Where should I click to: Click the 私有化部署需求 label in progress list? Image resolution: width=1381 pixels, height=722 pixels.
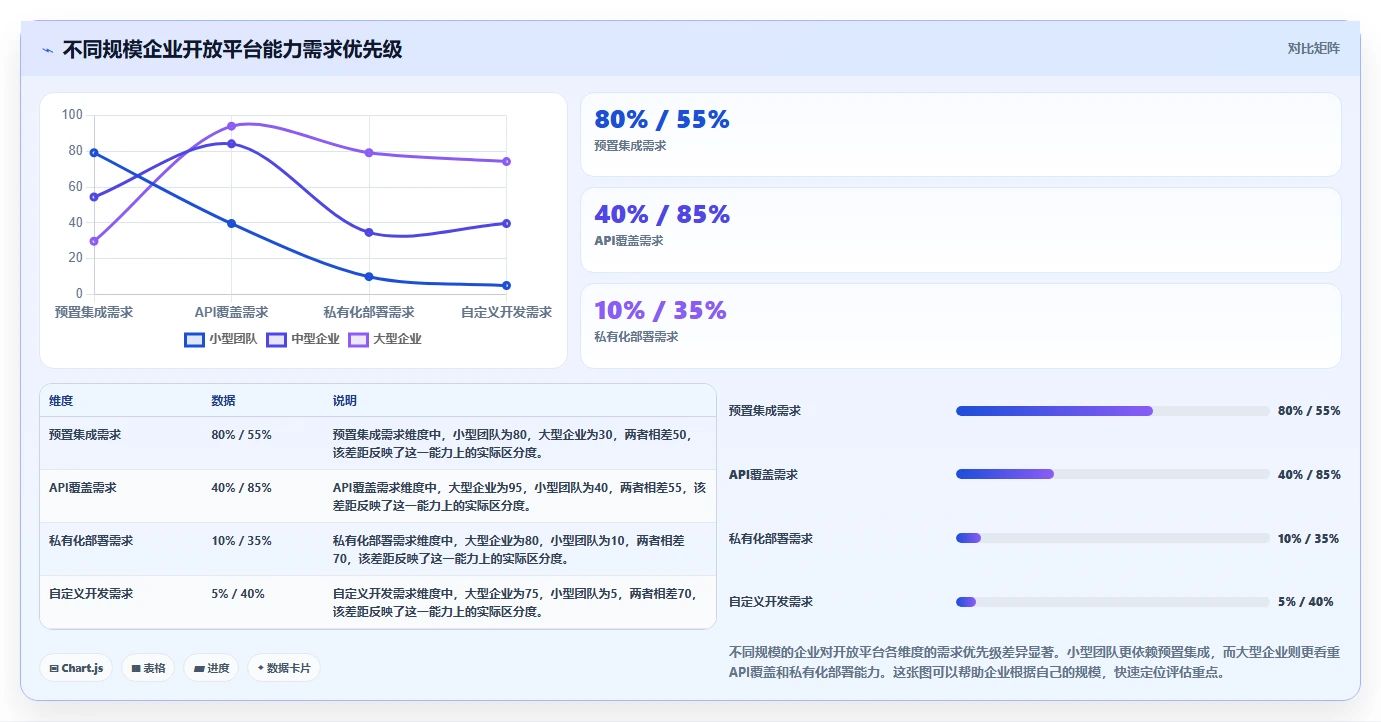pos(771,538)
